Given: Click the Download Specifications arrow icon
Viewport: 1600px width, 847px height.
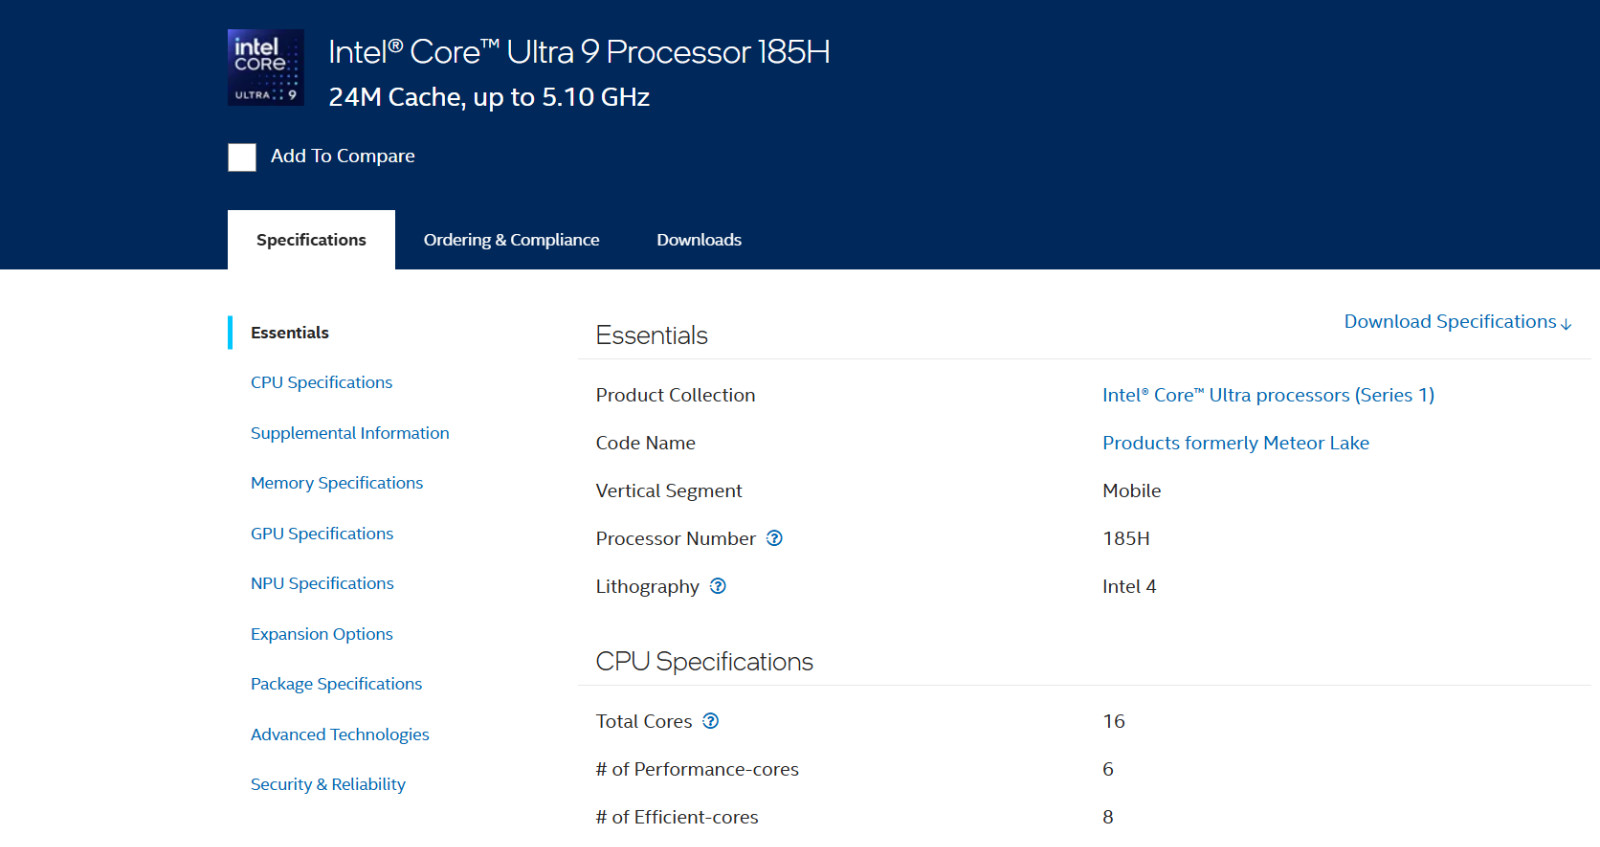Looking at the screenshot, I should pos(1566,323).
